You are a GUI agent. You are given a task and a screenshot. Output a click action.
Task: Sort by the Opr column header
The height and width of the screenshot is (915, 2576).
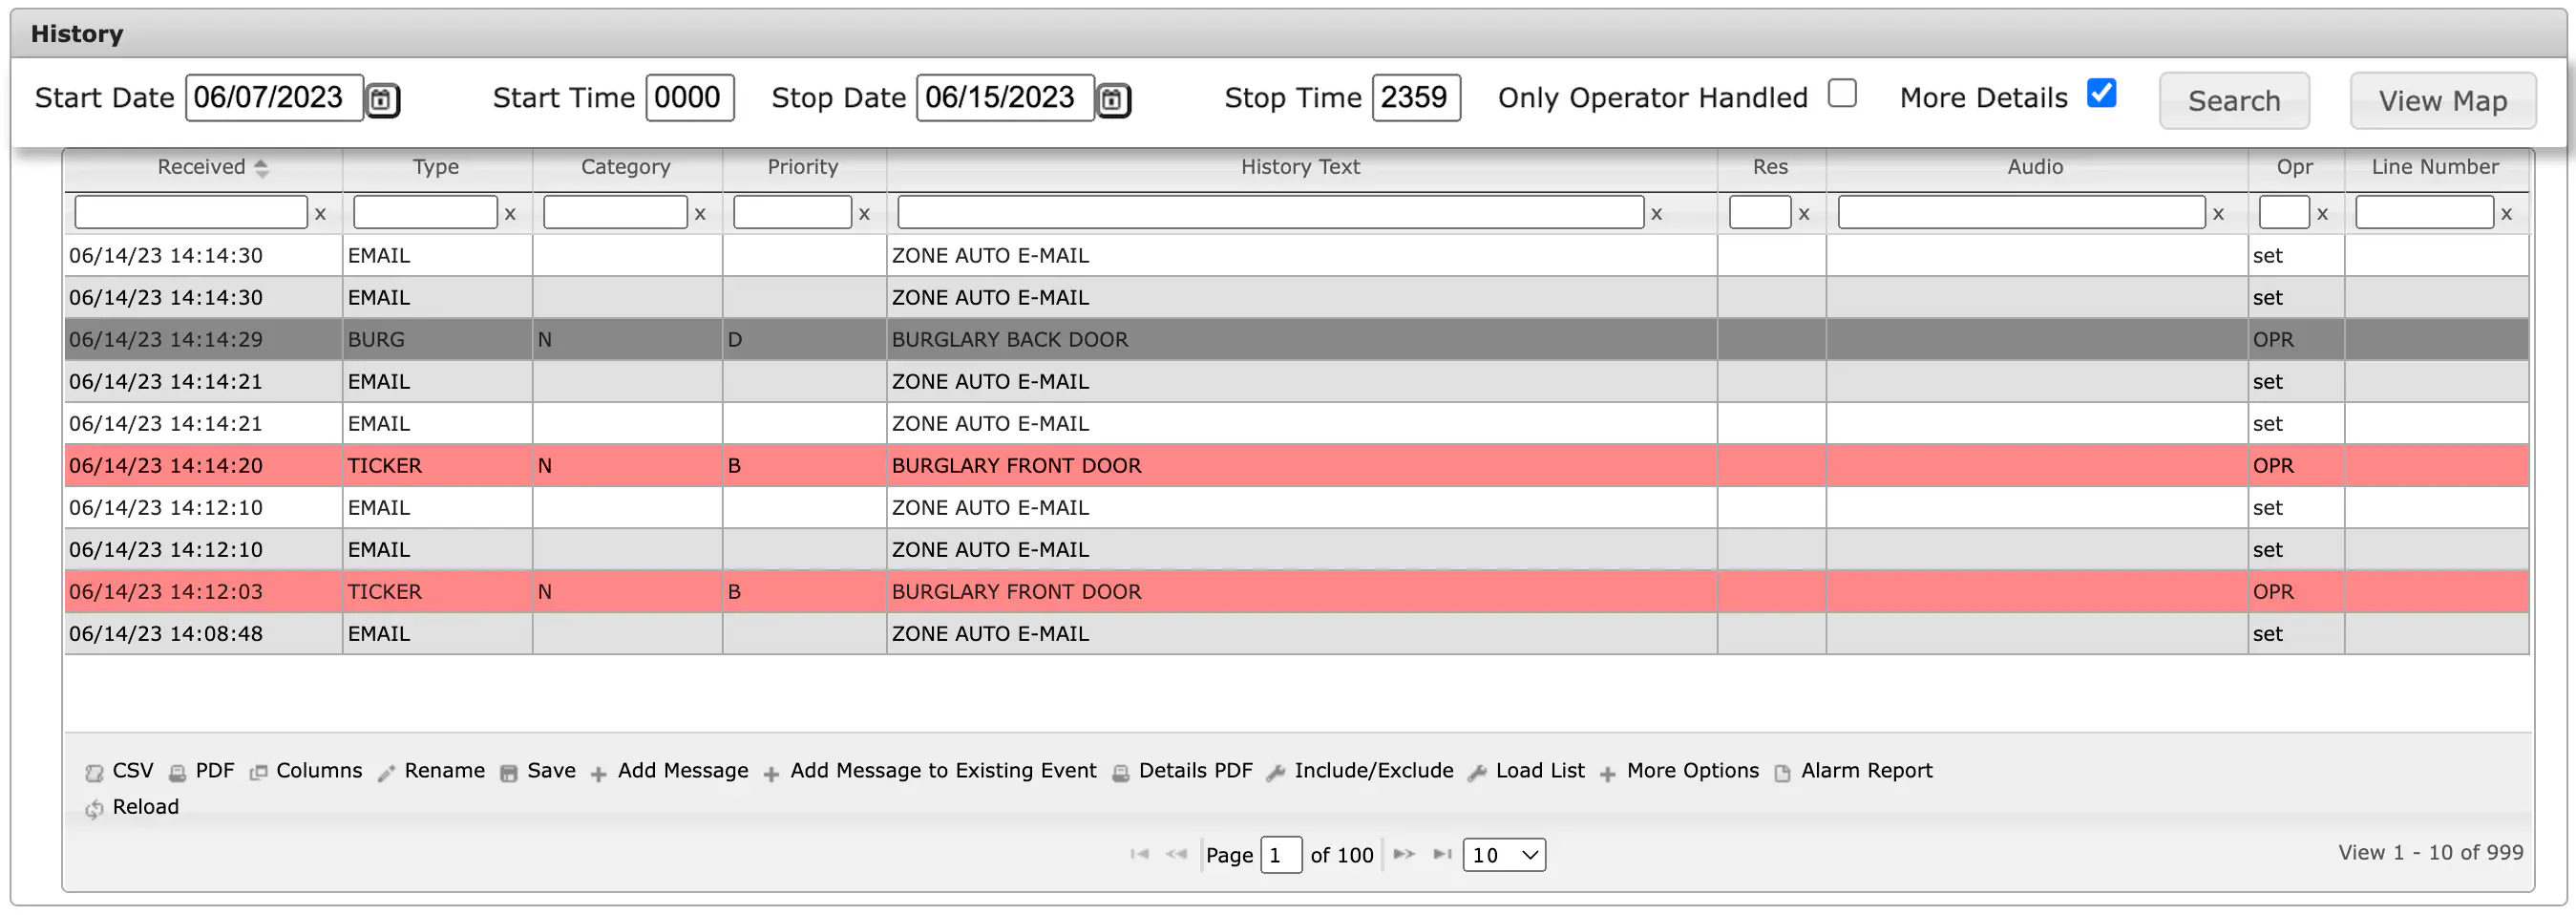click(x=2295, y=167)
